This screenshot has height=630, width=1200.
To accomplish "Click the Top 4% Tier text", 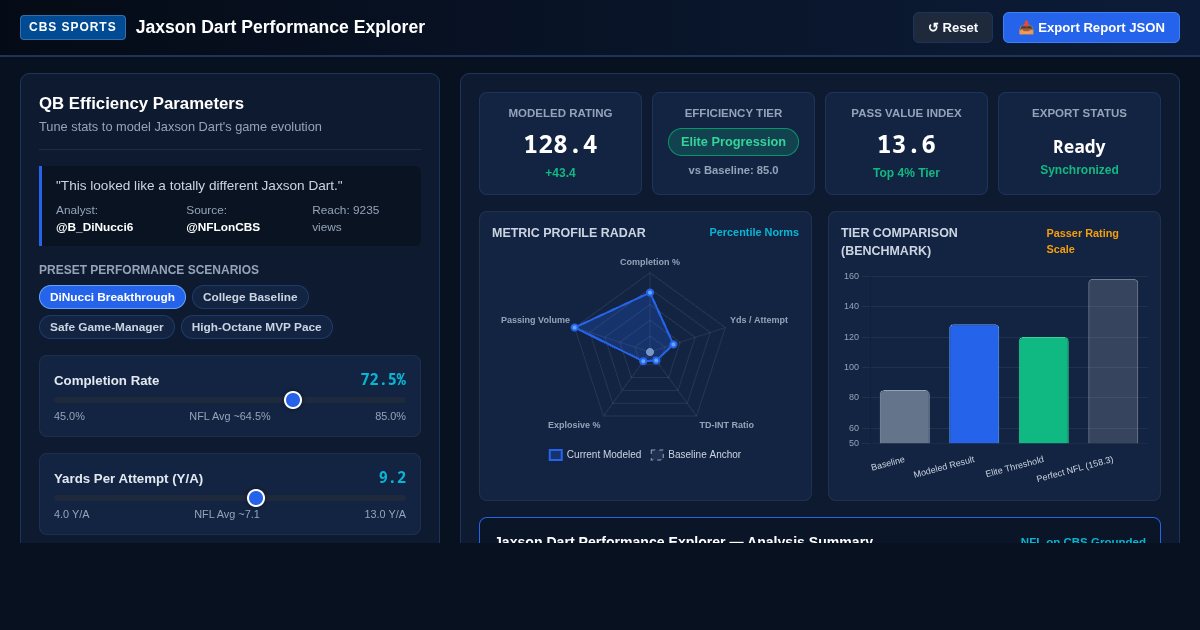I will click(906, 173).
